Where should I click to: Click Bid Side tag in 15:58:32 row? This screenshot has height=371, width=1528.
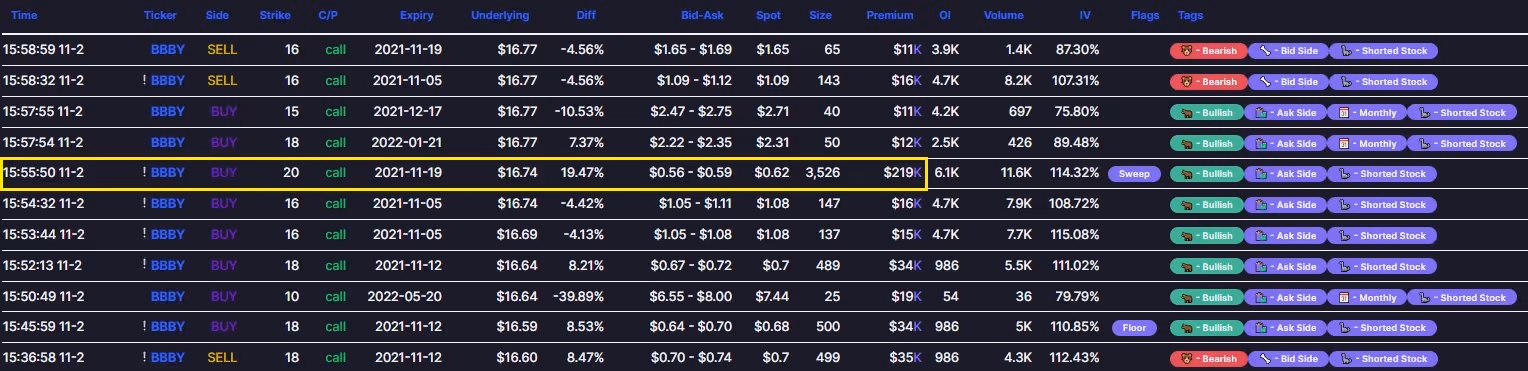coord(1288,82)
